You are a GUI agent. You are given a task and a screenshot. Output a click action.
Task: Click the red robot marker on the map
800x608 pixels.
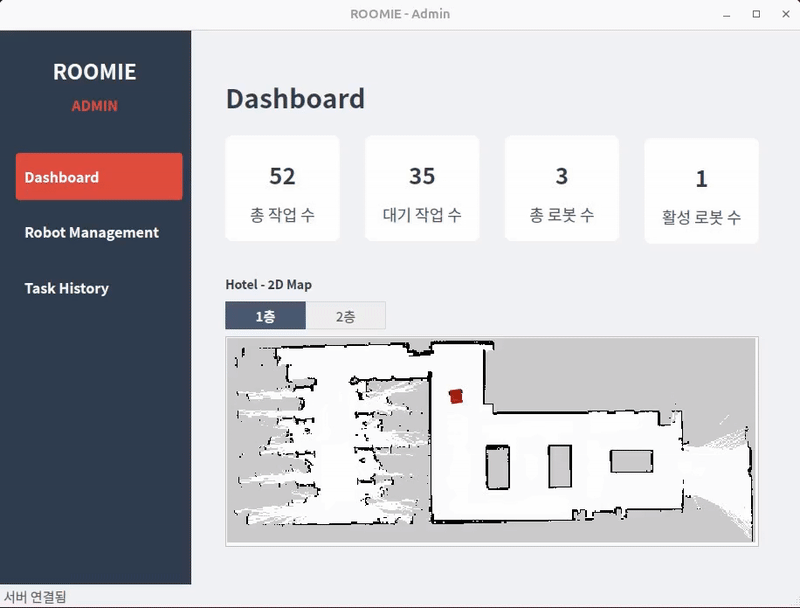[456, 396]
